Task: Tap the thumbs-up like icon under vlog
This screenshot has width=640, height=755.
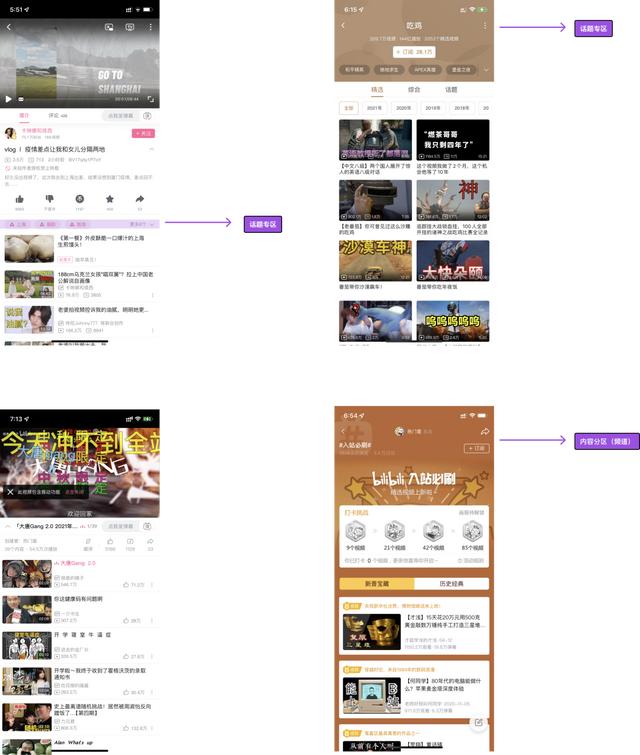Action: [19, 200]
